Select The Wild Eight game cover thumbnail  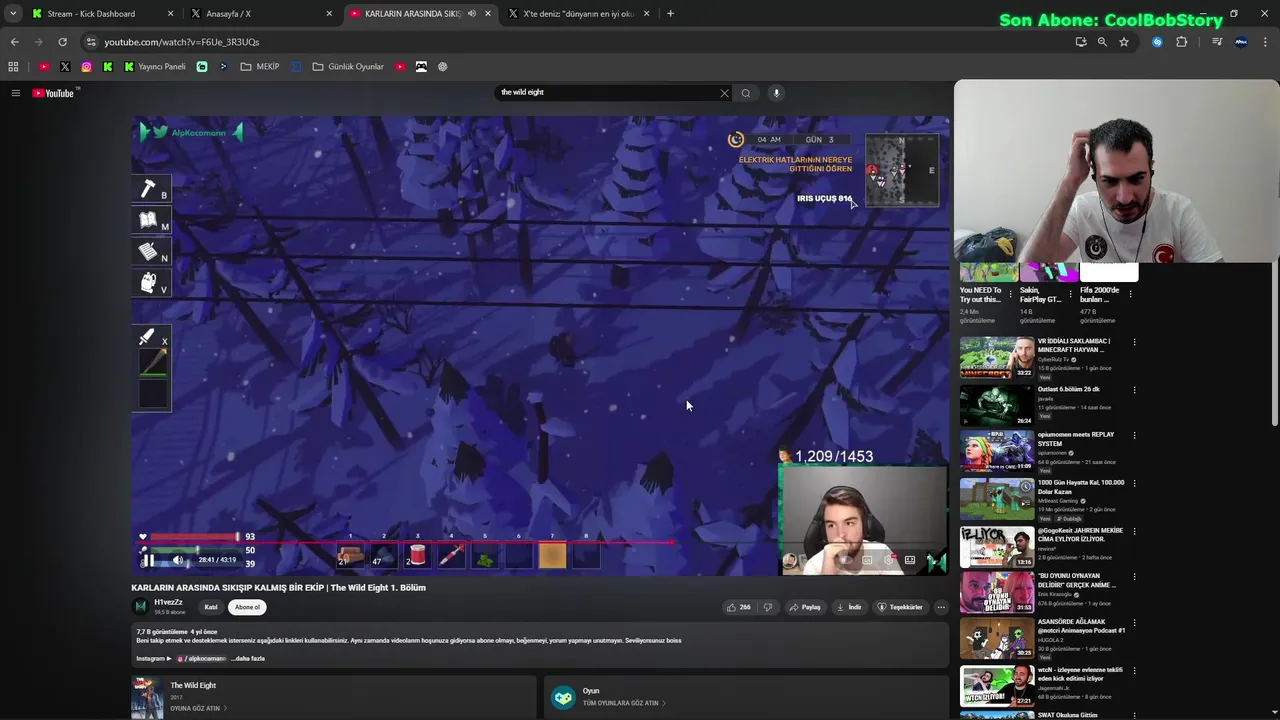147,698
